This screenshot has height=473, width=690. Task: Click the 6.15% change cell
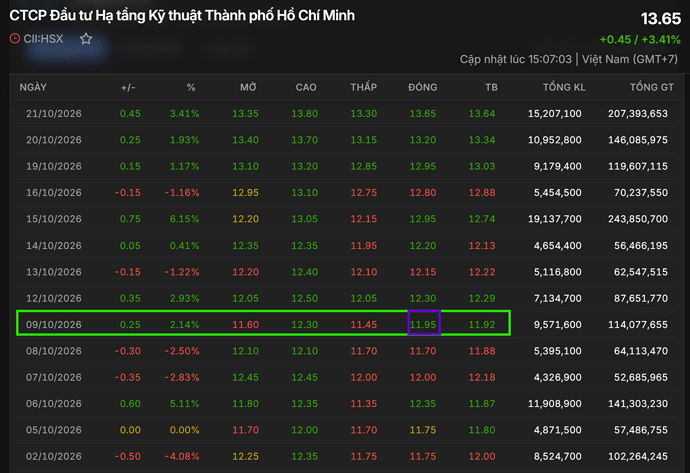184,219
